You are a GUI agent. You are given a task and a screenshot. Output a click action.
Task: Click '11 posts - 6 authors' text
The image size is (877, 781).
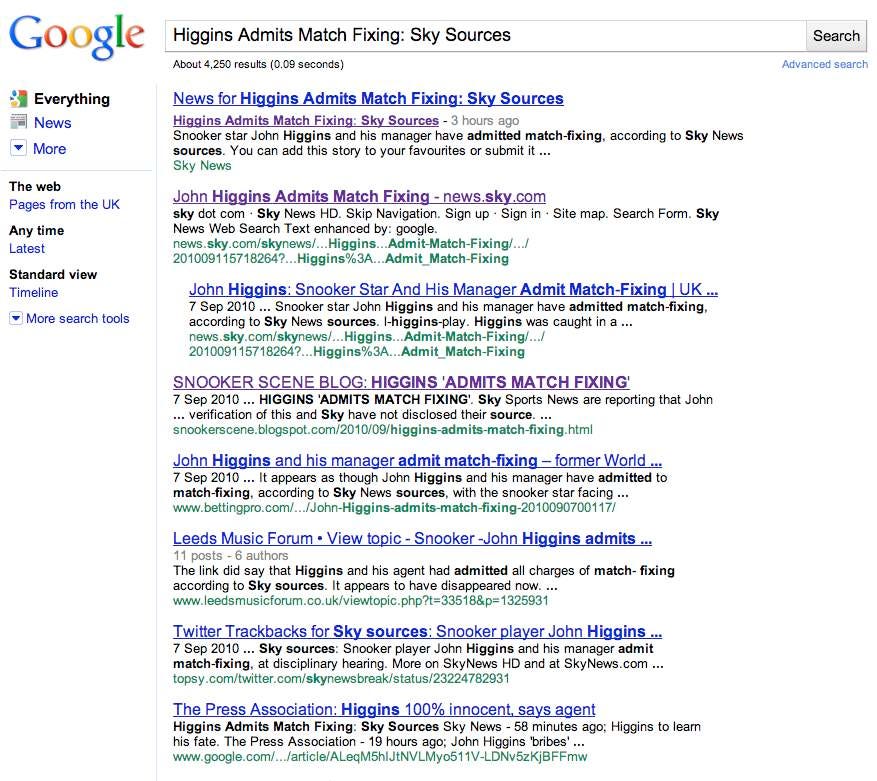230,556
